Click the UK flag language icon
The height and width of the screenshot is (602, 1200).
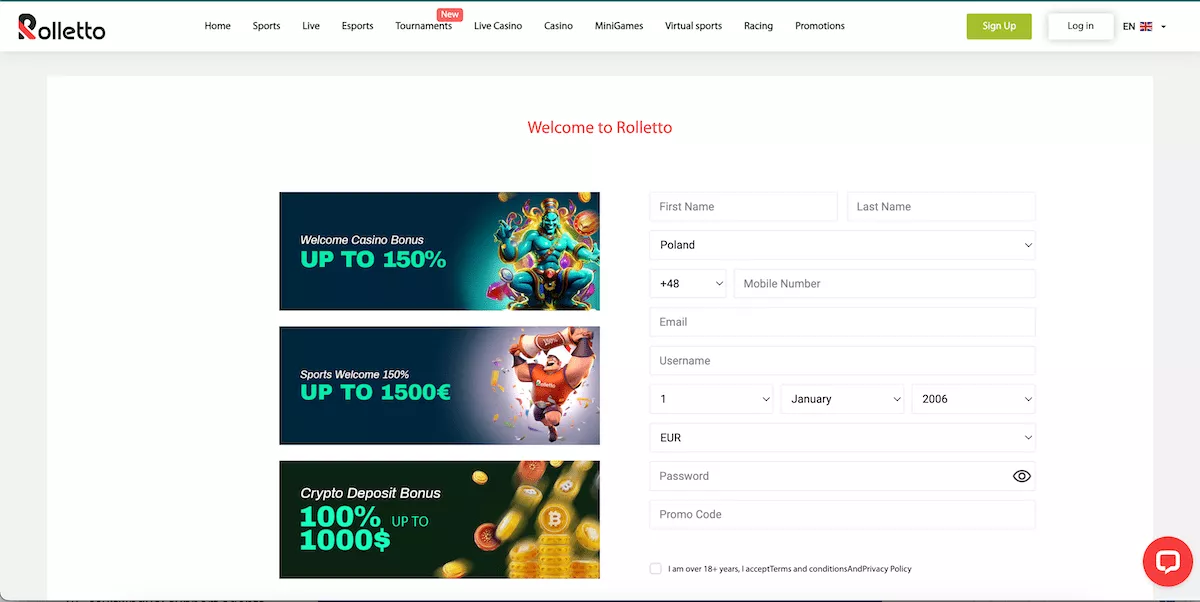pyautogui.click(x=1146, y=27)
